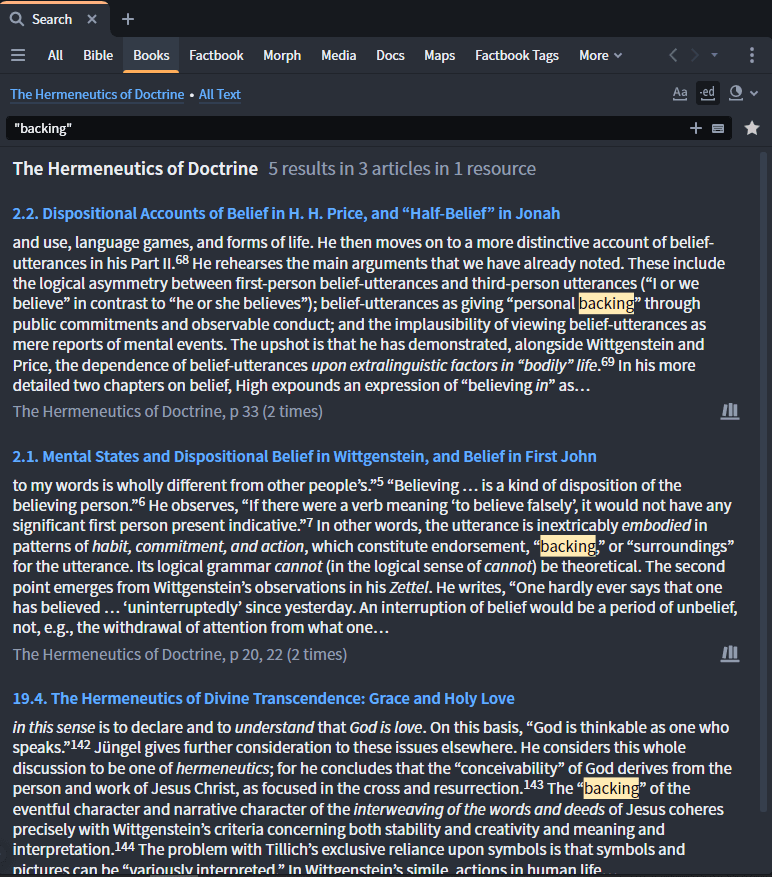
Task: Open the 19.4 Divine Transcendence article heading
Action: [x=263, y=698]
